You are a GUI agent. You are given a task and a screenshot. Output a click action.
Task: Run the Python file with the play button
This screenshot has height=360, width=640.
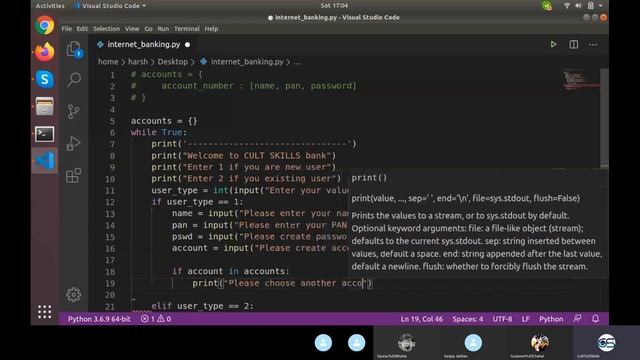point(553,44)
